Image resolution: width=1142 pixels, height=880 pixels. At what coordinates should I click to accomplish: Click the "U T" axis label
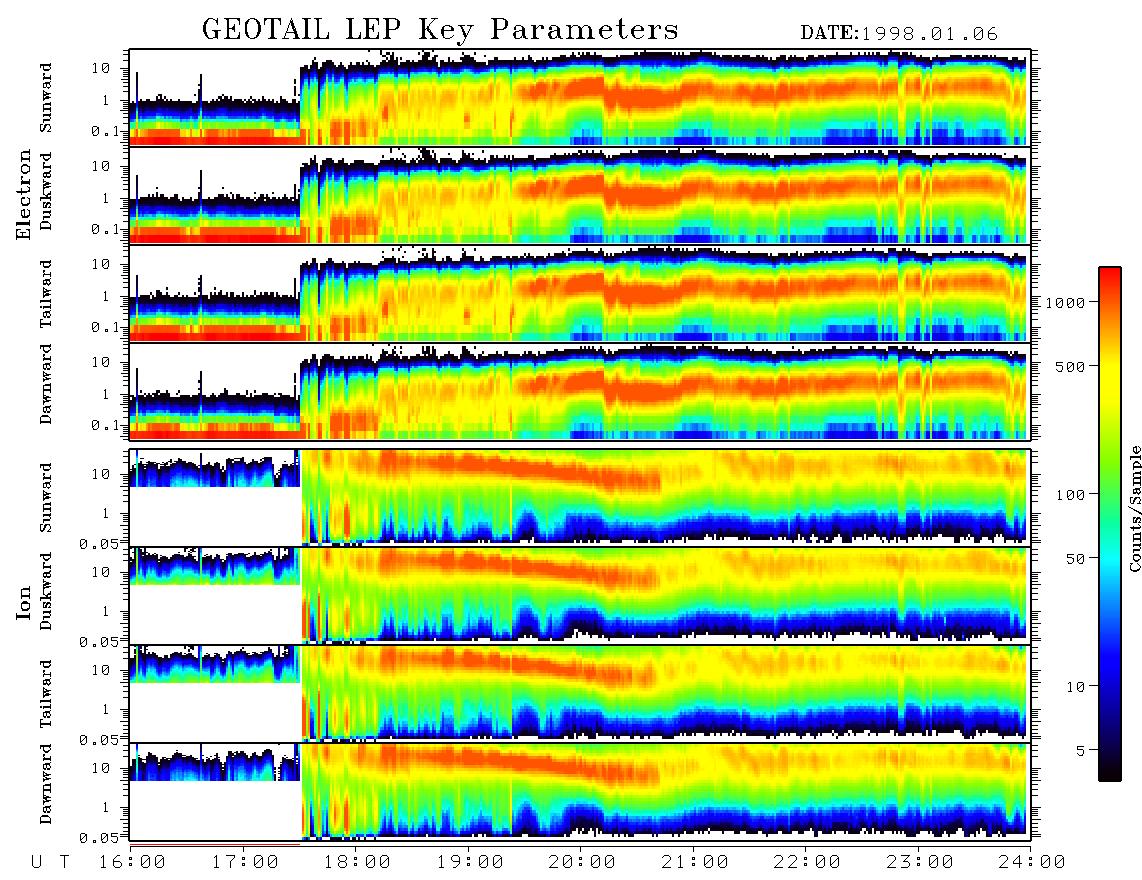tap(50, 863)
